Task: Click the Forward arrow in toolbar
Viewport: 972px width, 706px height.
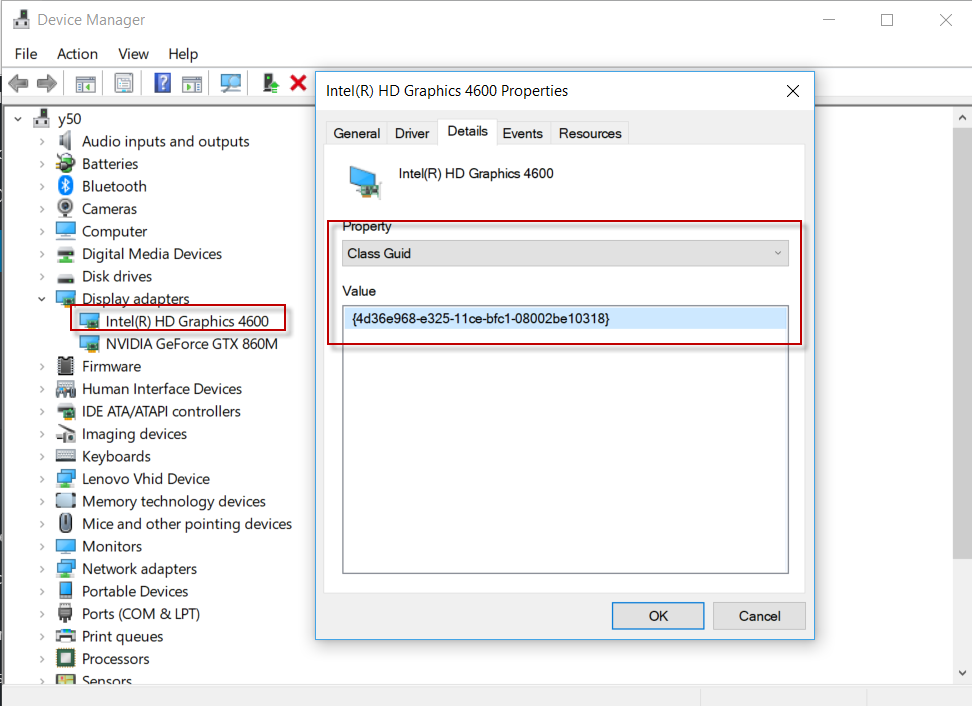Action: pos(47,83)
